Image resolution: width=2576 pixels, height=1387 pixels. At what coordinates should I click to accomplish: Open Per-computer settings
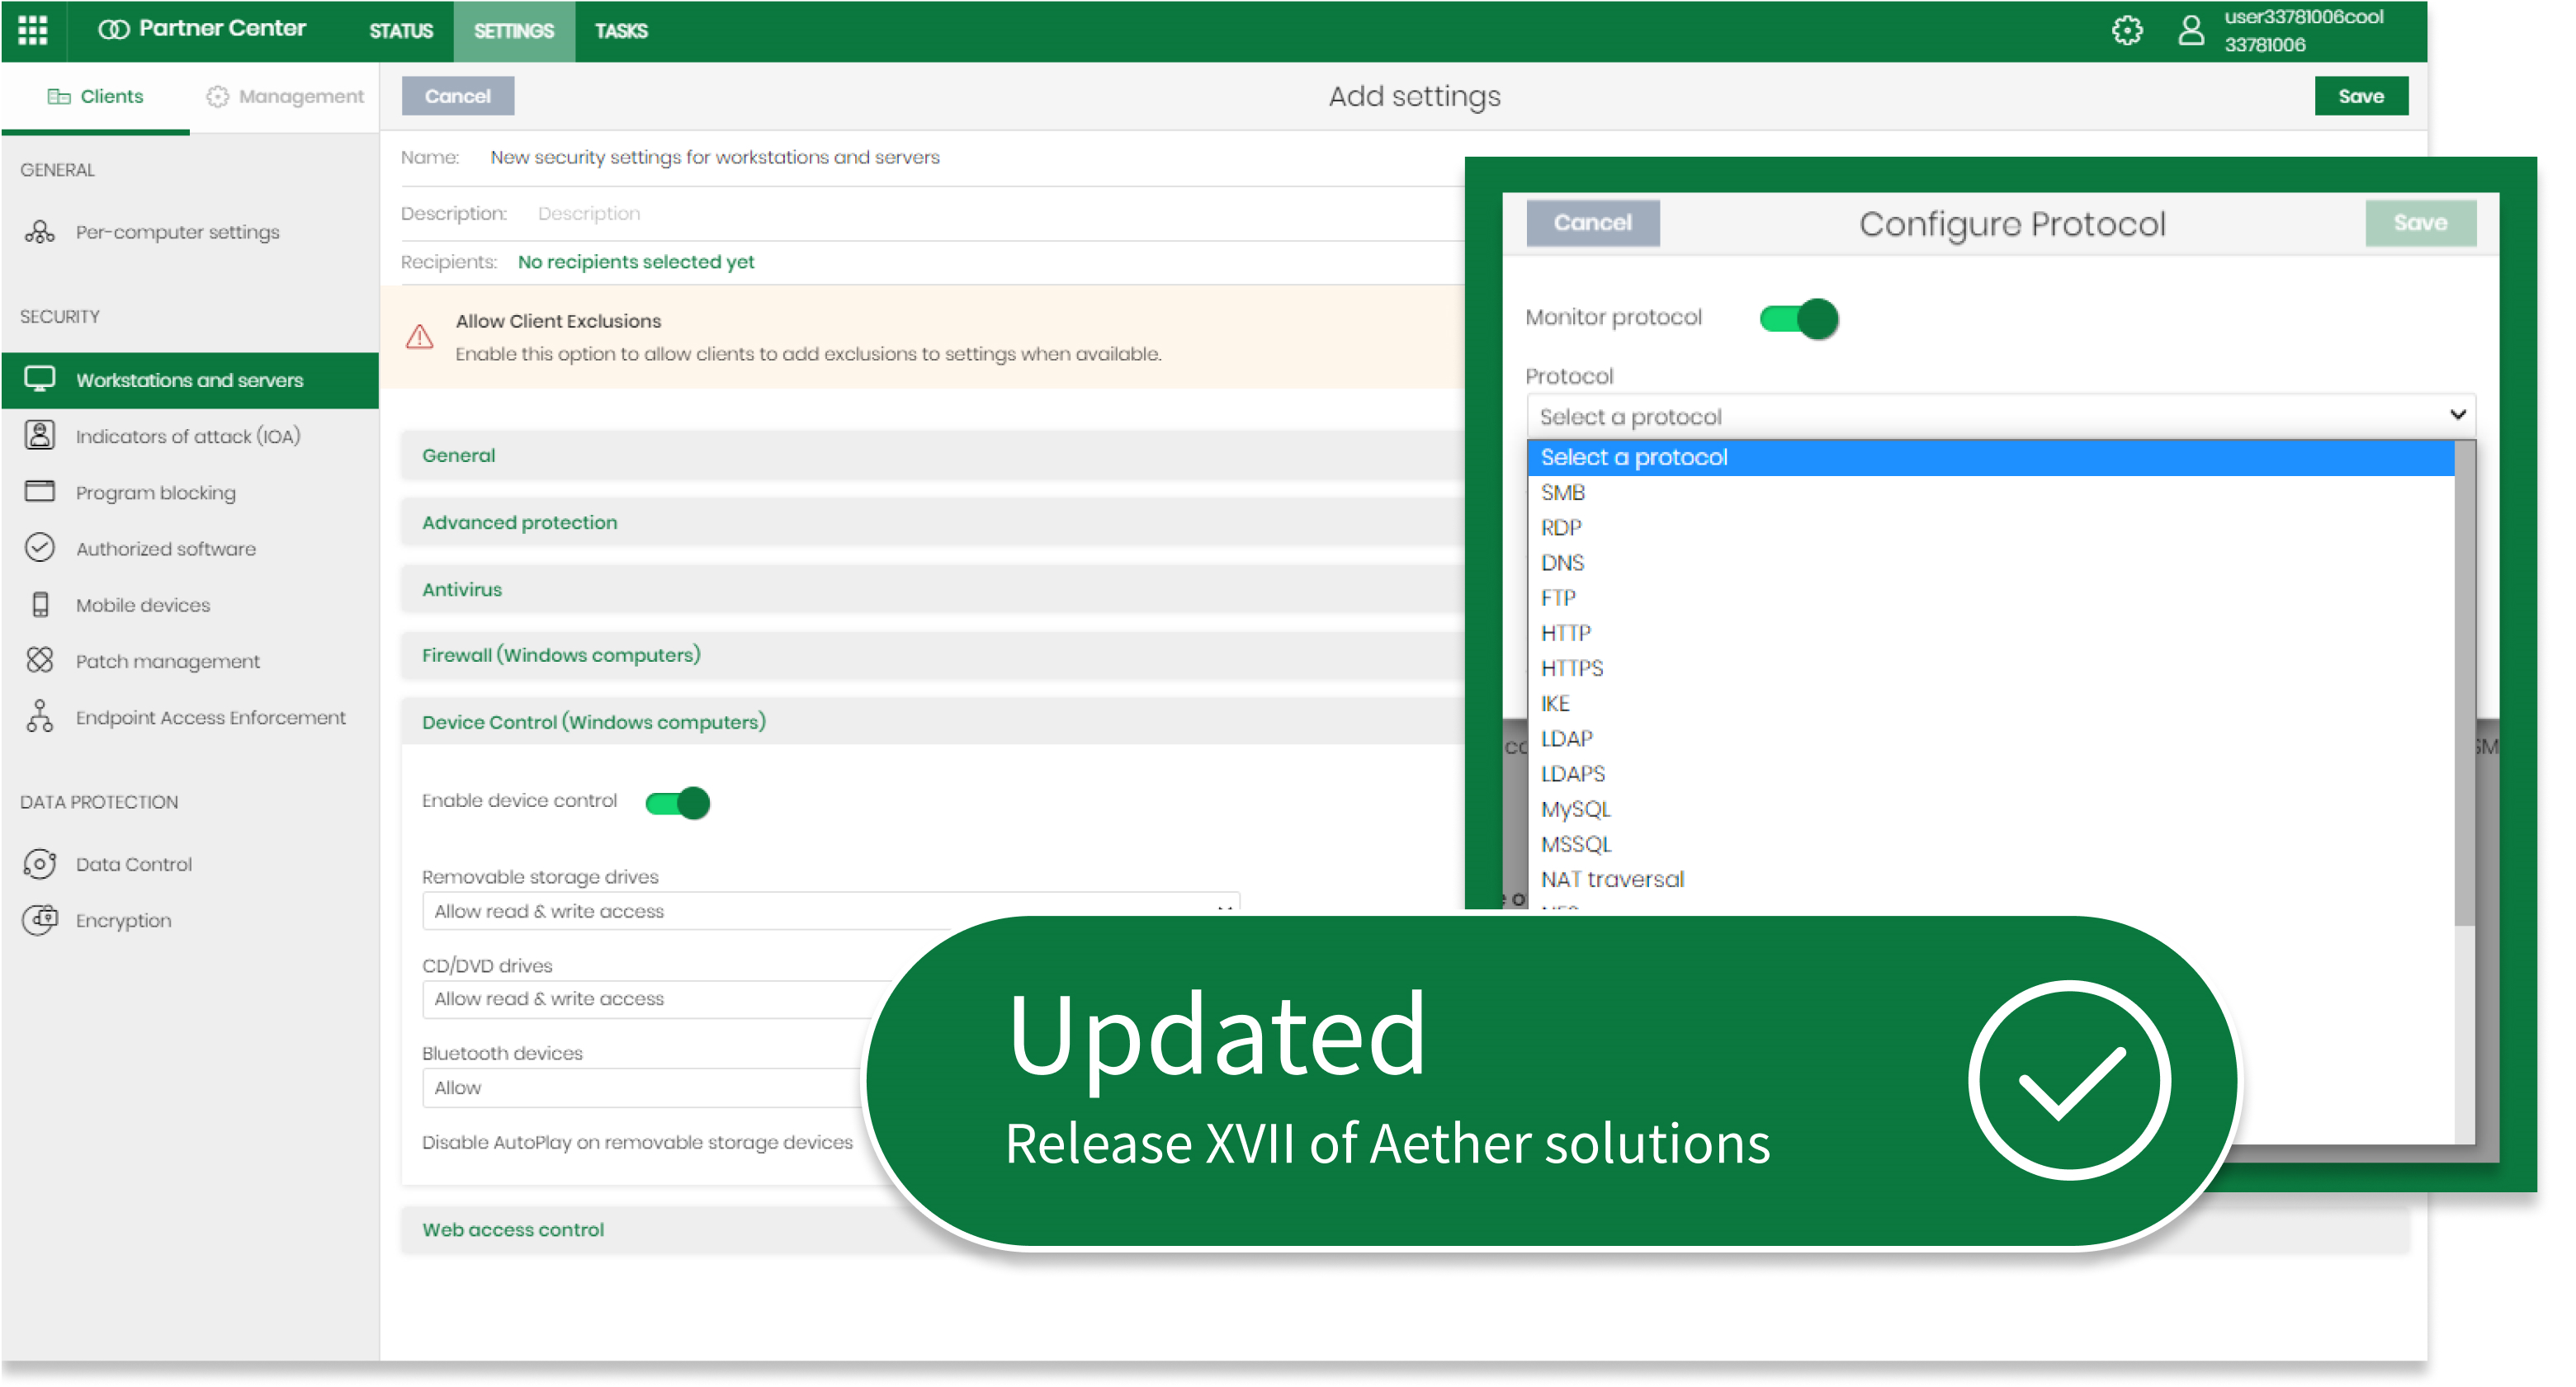pyautogui.click(x=190, y=231)
